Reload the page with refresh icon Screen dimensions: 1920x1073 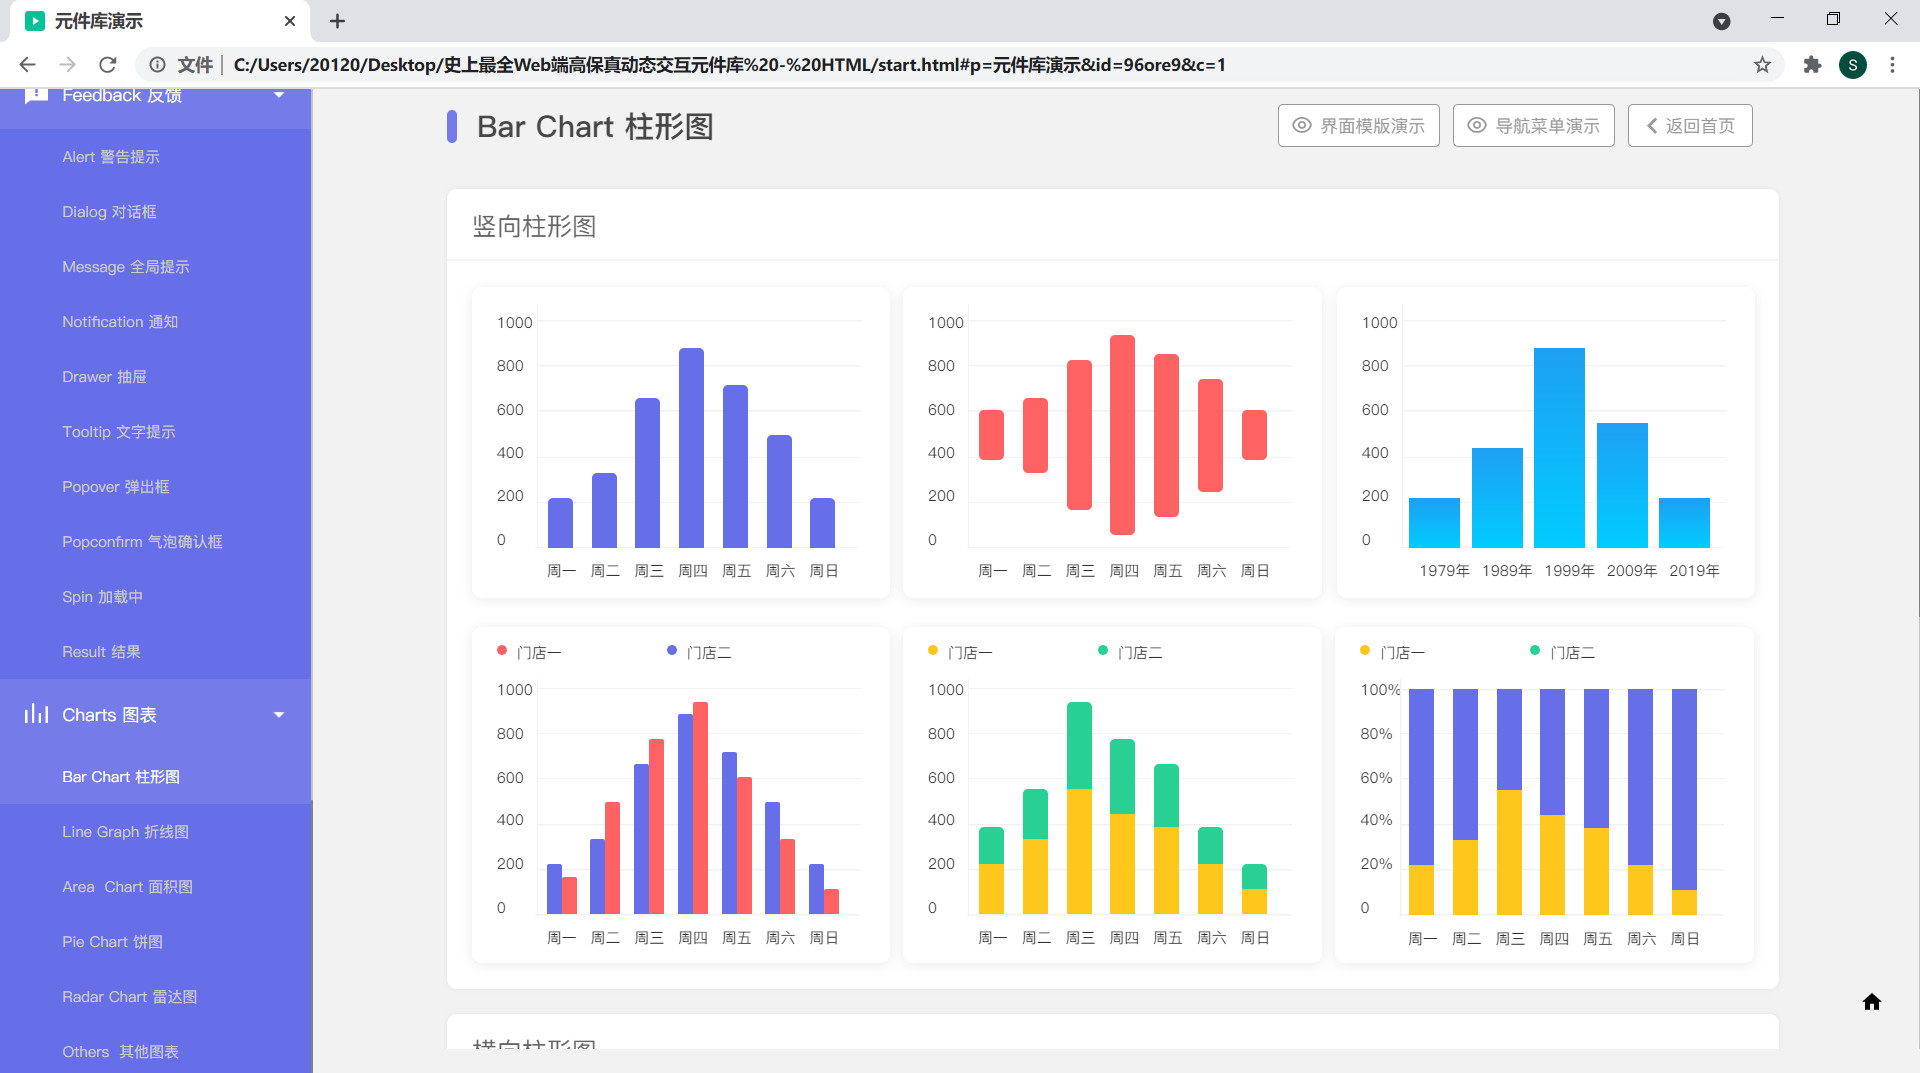click(x=108, y=65)
